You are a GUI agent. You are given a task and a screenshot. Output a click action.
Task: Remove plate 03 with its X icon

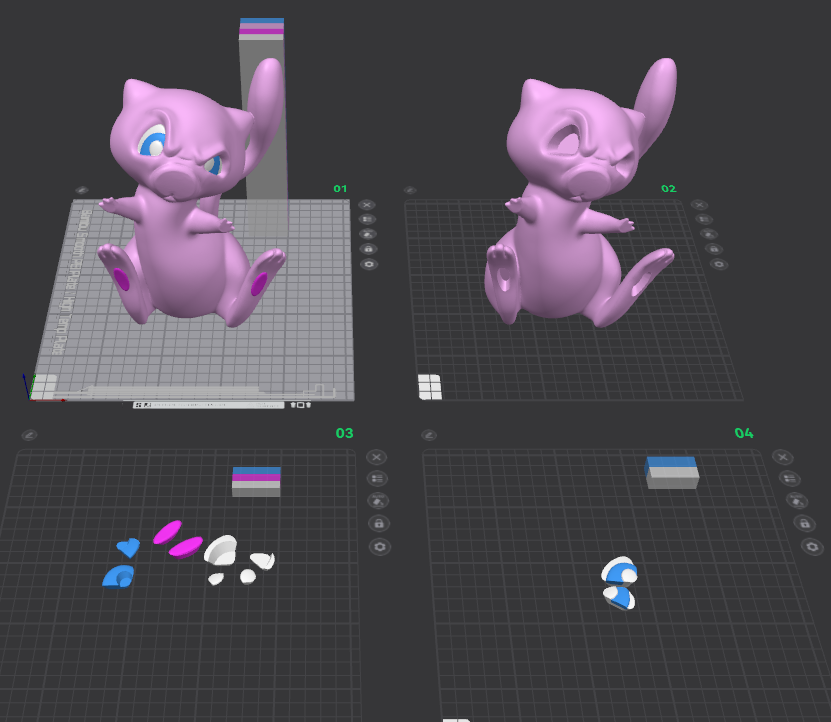tap(376, 457)
